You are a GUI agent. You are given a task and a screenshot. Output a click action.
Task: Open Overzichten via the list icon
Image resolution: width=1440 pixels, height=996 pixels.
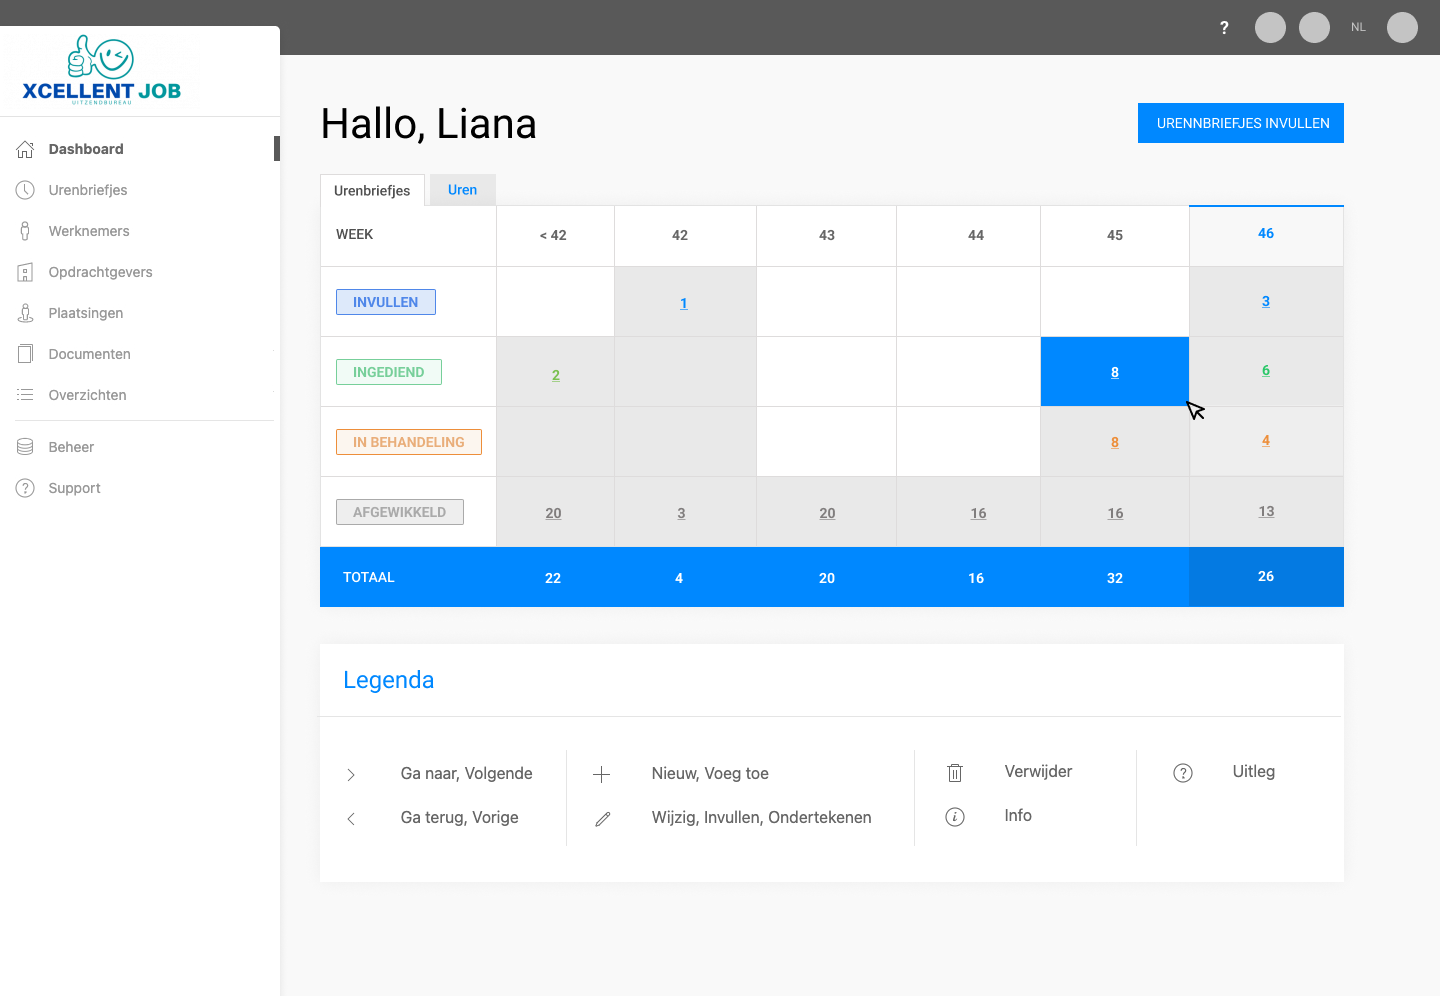coord(26,395)
